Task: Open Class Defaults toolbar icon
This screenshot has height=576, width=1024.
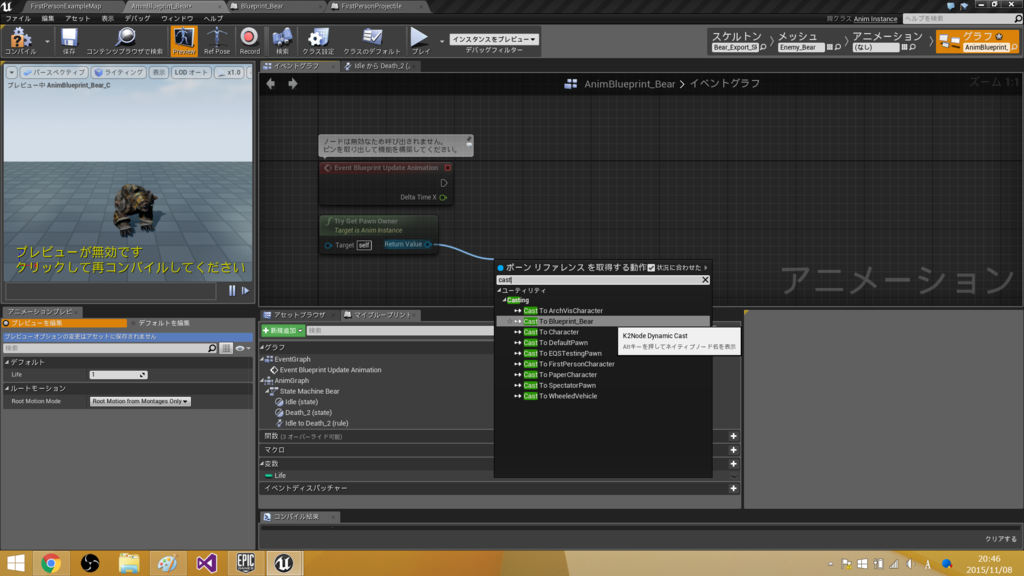Action: (372, 40)
